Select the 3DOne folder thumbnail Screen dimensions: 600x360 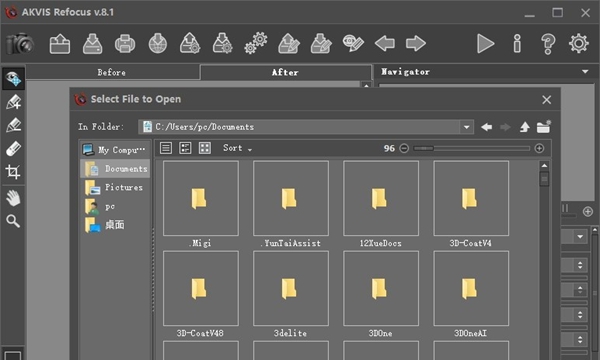381,288
